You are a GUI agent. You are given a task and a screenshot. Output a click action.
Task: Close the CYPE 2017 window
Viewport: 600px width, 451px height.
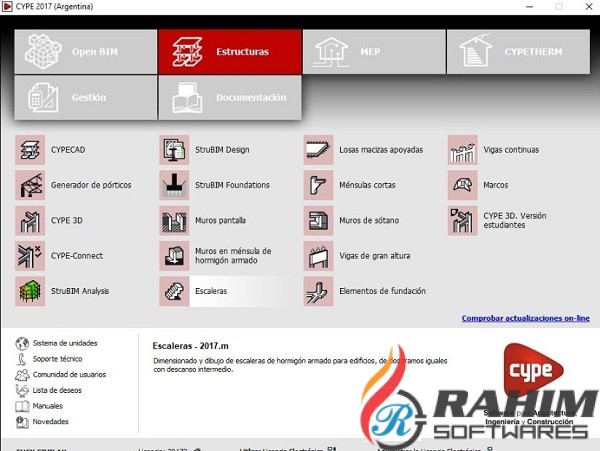coord(589,7)
